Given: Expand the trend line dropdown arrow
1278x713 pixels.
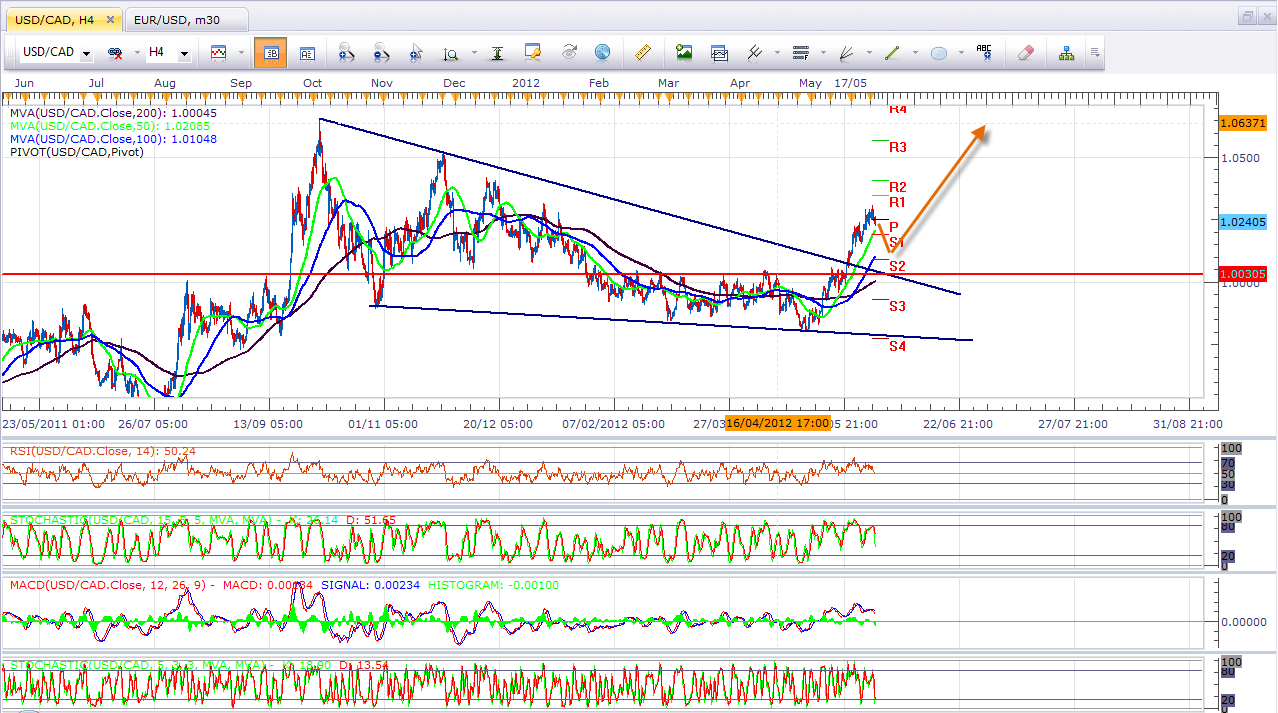Looking at the screenshot, I should coord(915,53).
